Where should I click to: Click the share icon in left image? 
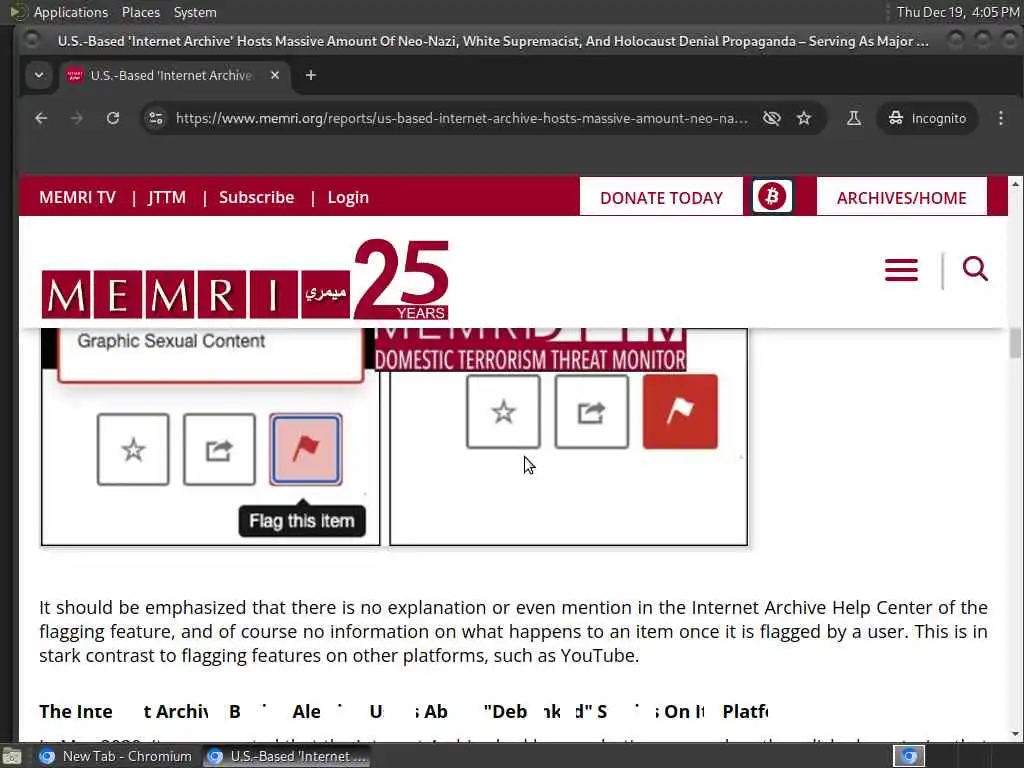click(219, 449)
